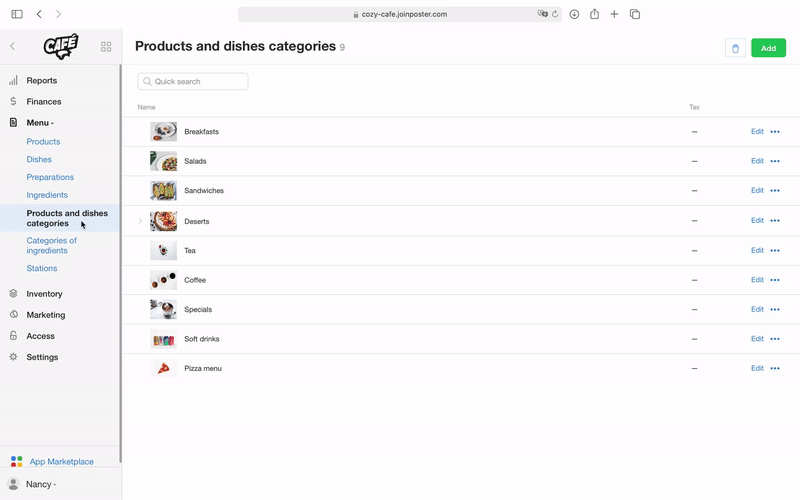This screenshot has height=500, width=800.
Task: Focus the Quick search field
Action: point(193,81)
